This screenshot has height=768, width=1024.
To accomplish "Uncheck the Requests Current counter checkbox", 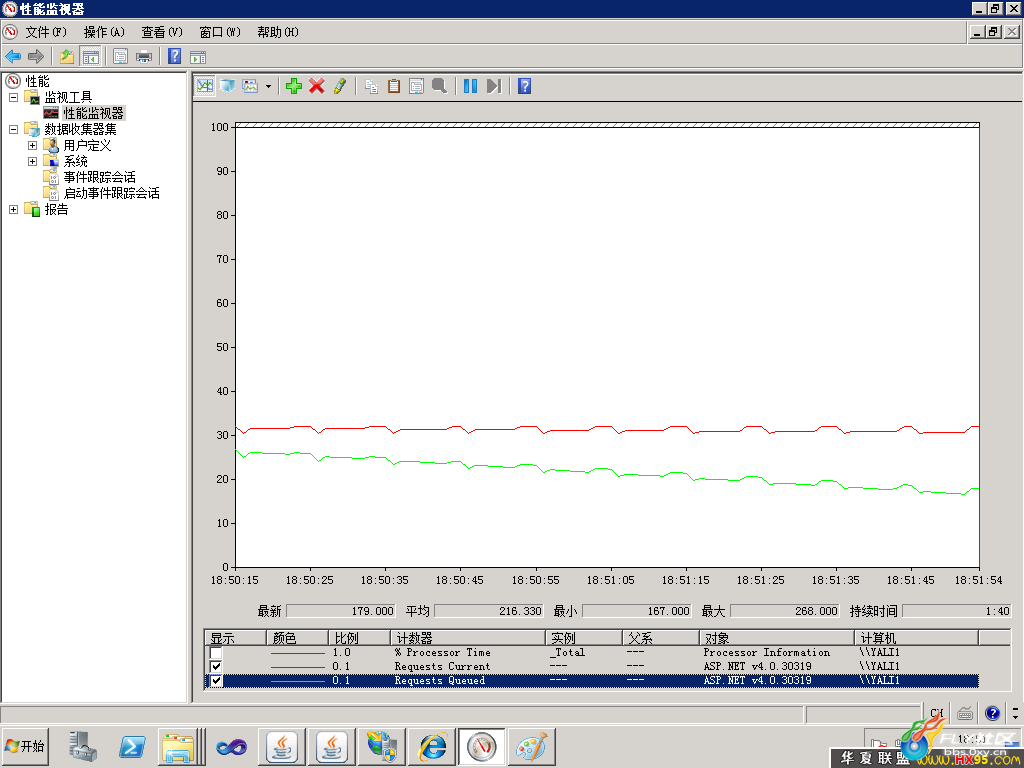I will 216,666.
